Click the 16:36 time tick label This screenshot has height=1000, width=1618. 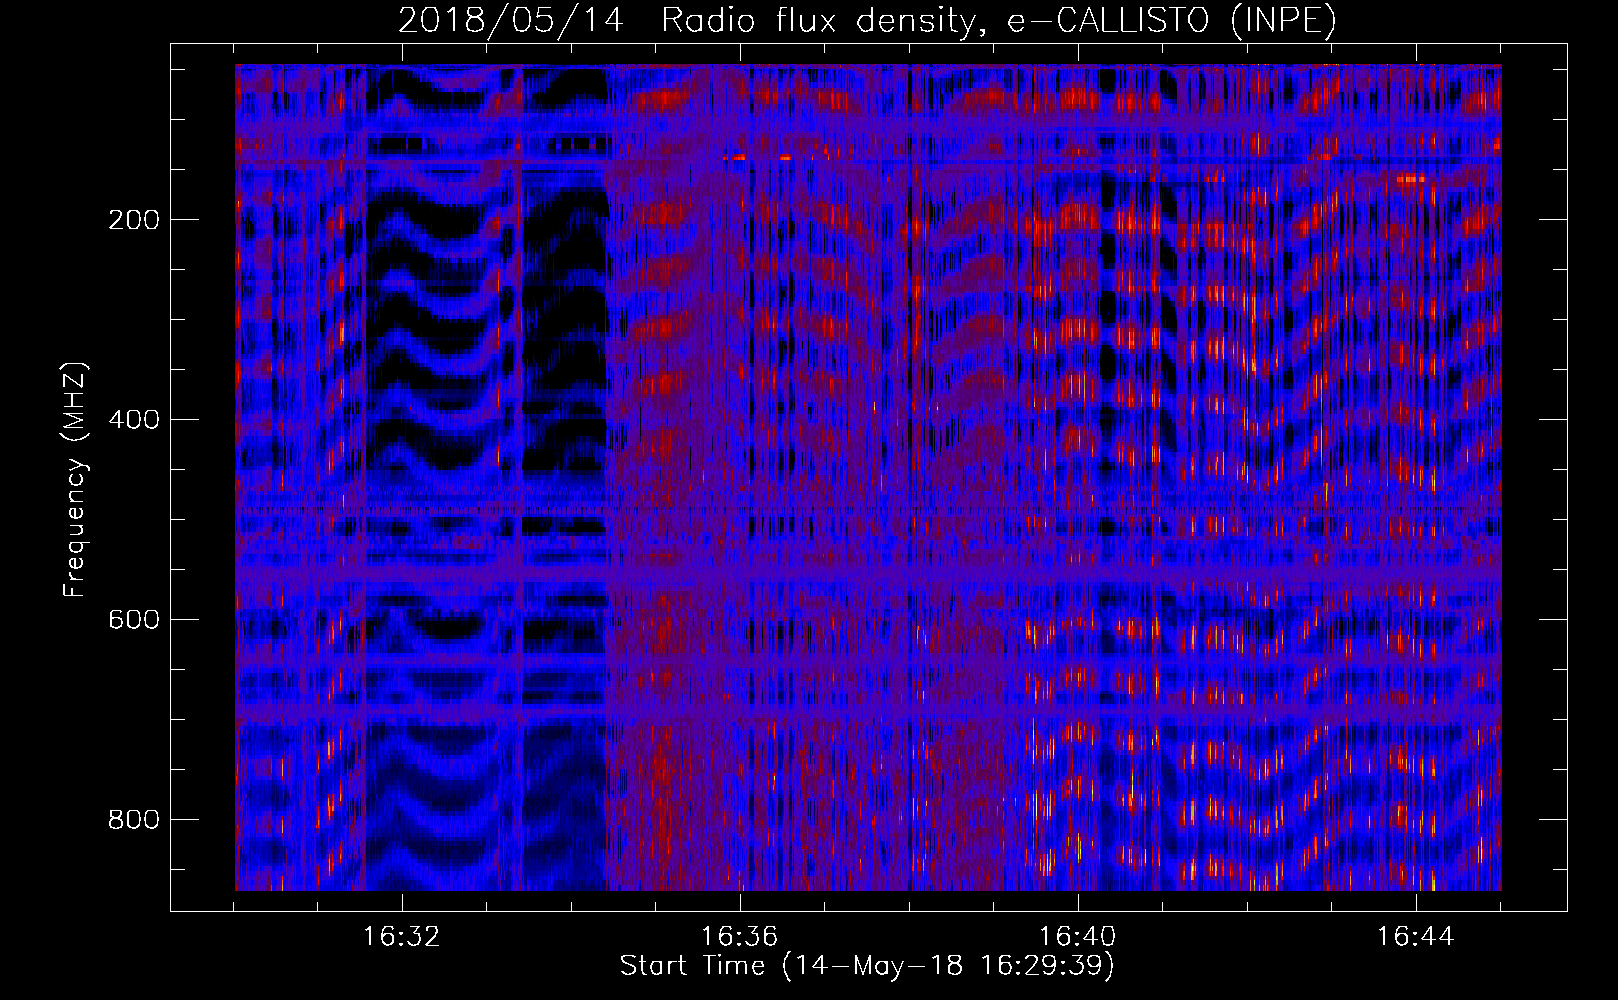coord(740,937)
